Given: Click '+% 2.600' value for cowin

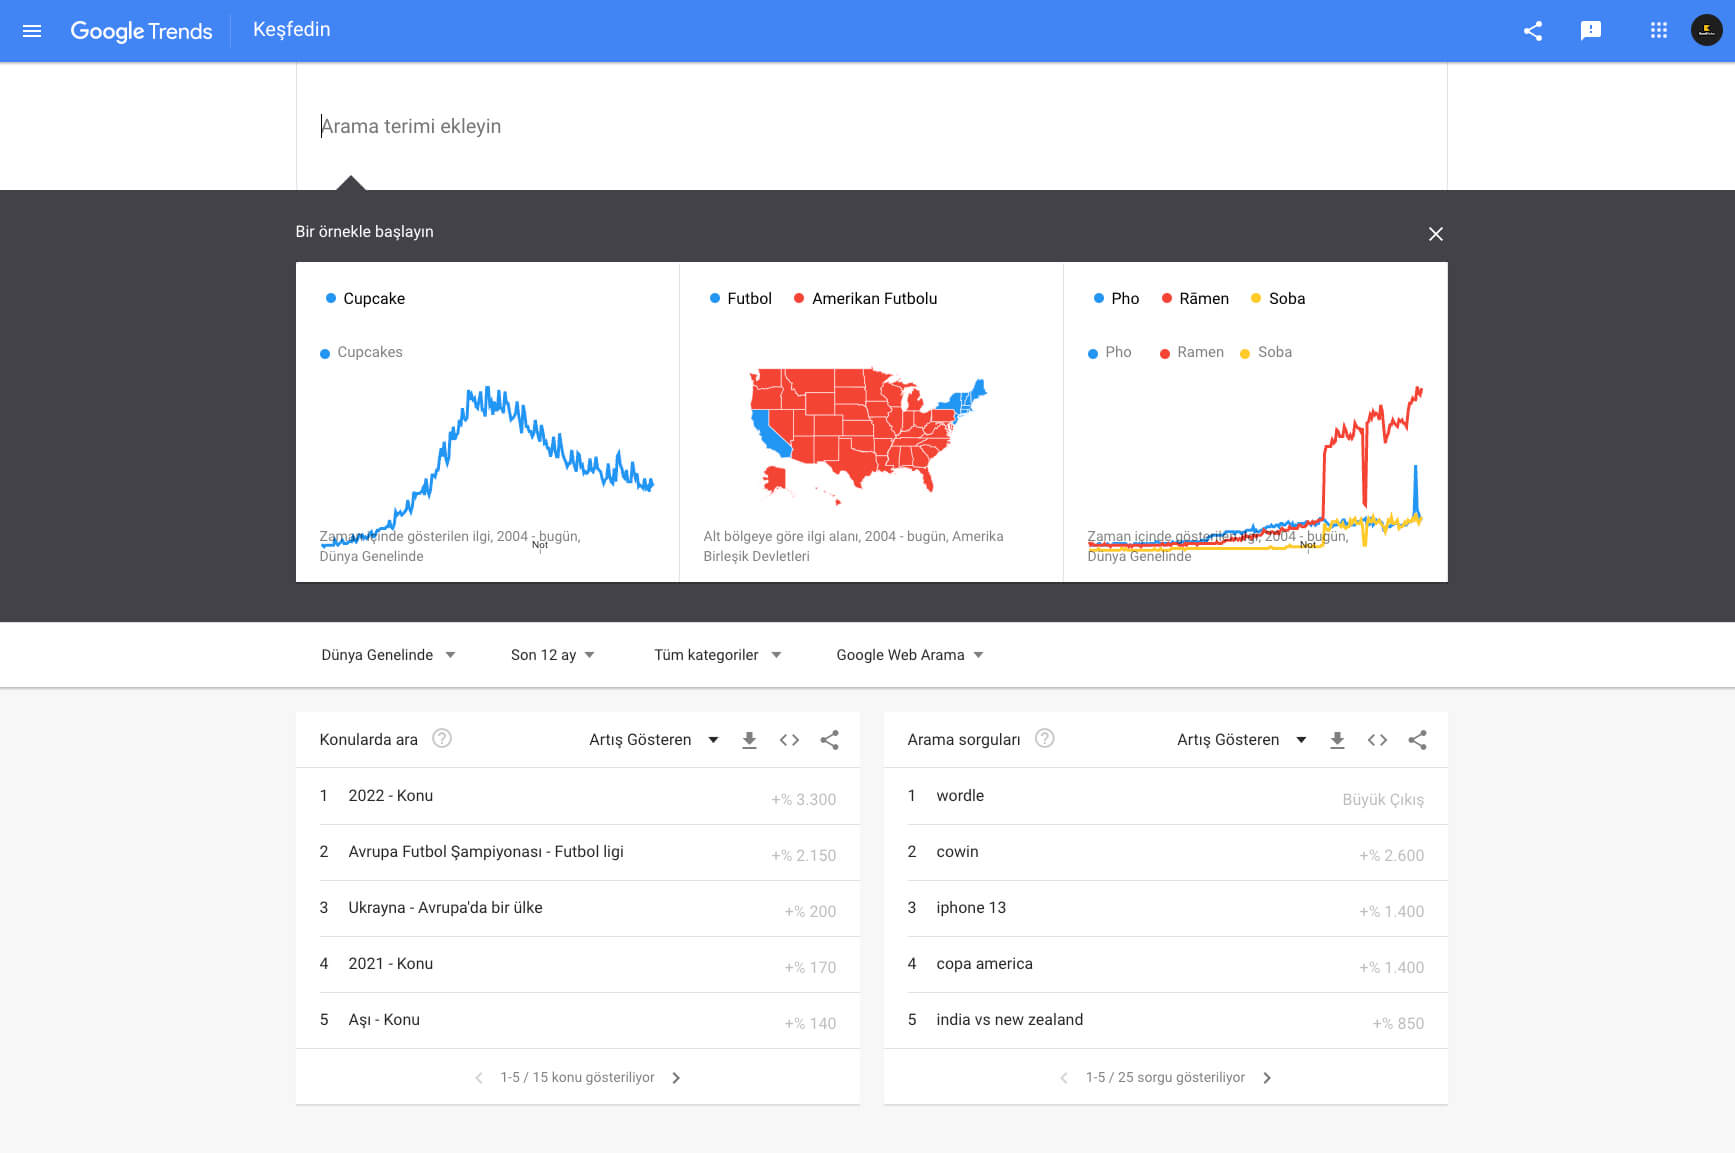Looking at the screenshot, I should click(x=1391, y=856).
